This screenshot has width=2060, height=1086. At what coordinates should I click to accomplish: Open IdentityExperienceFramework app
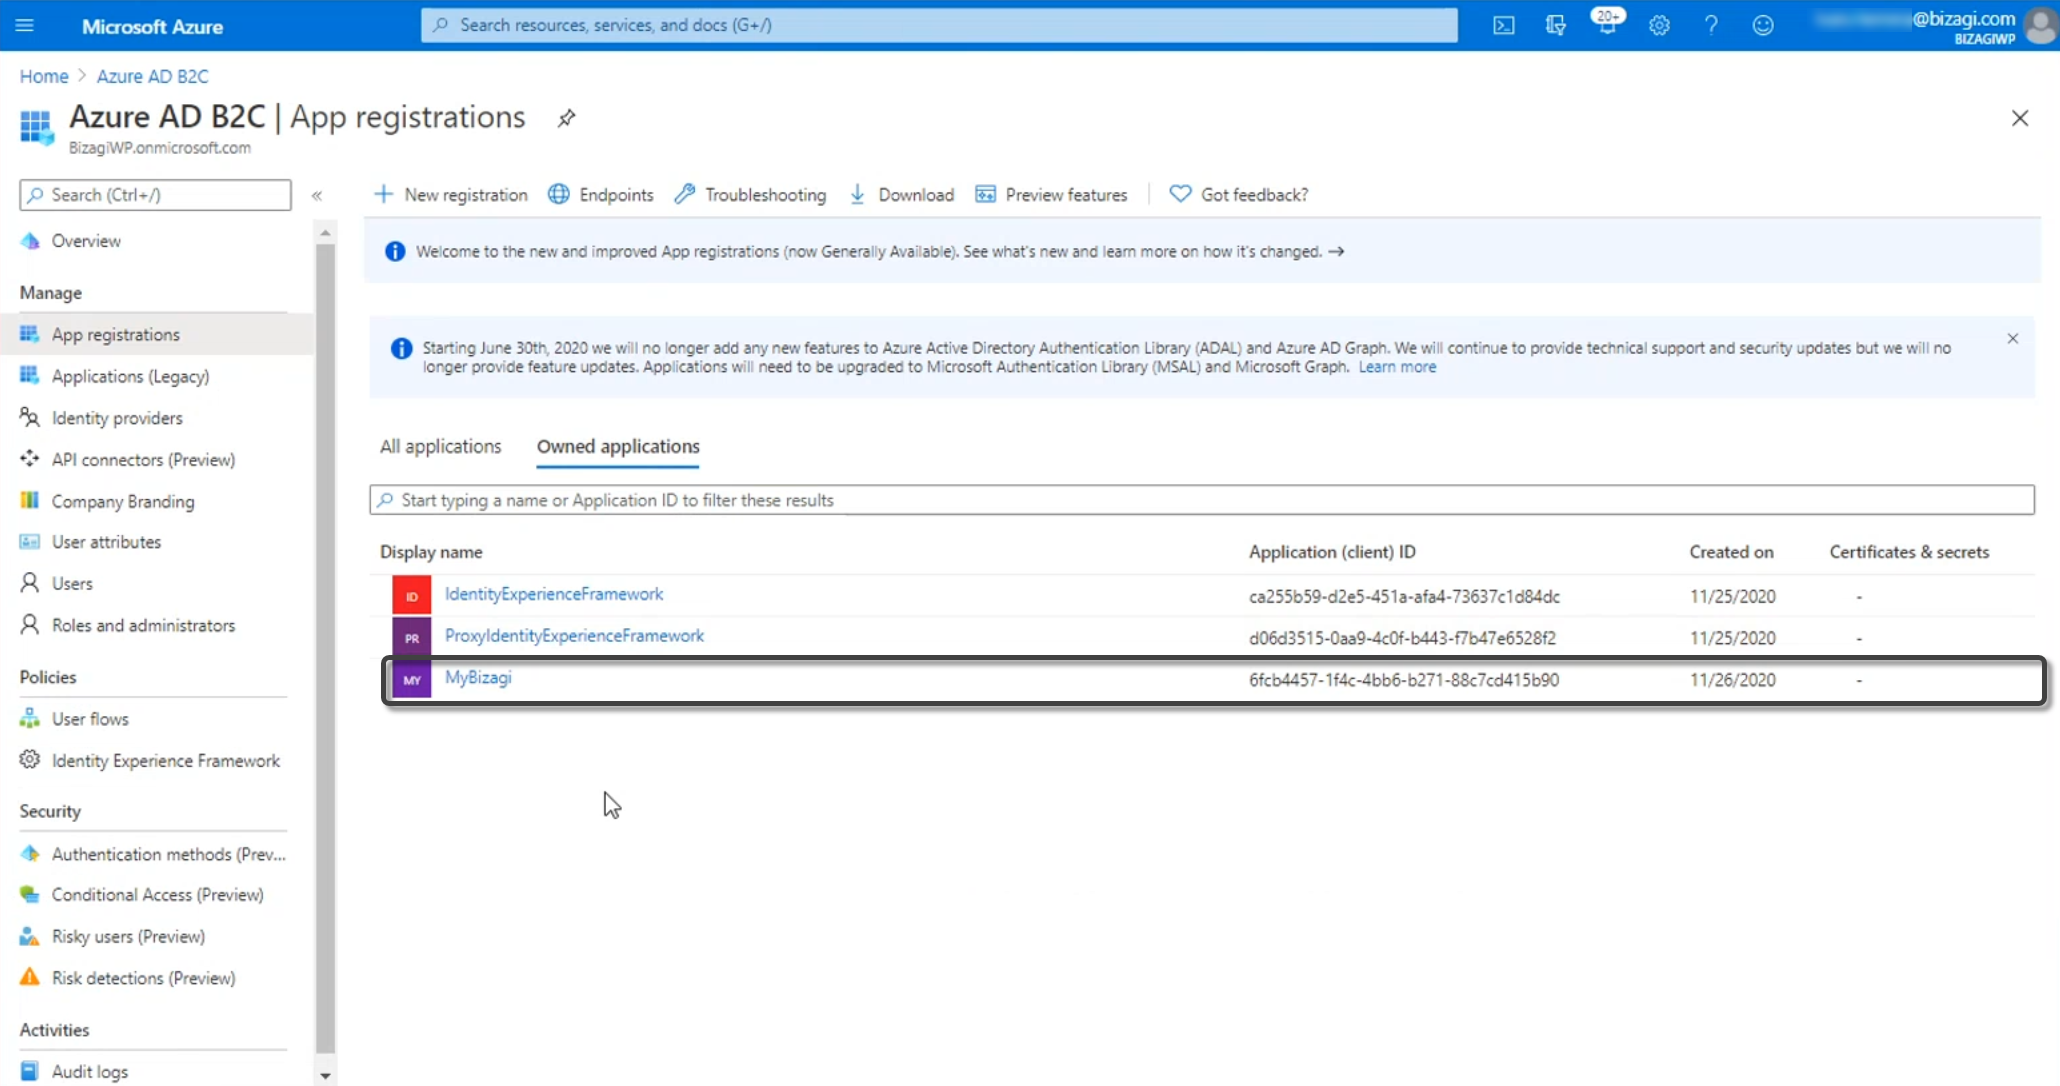(x=553, y=594)
